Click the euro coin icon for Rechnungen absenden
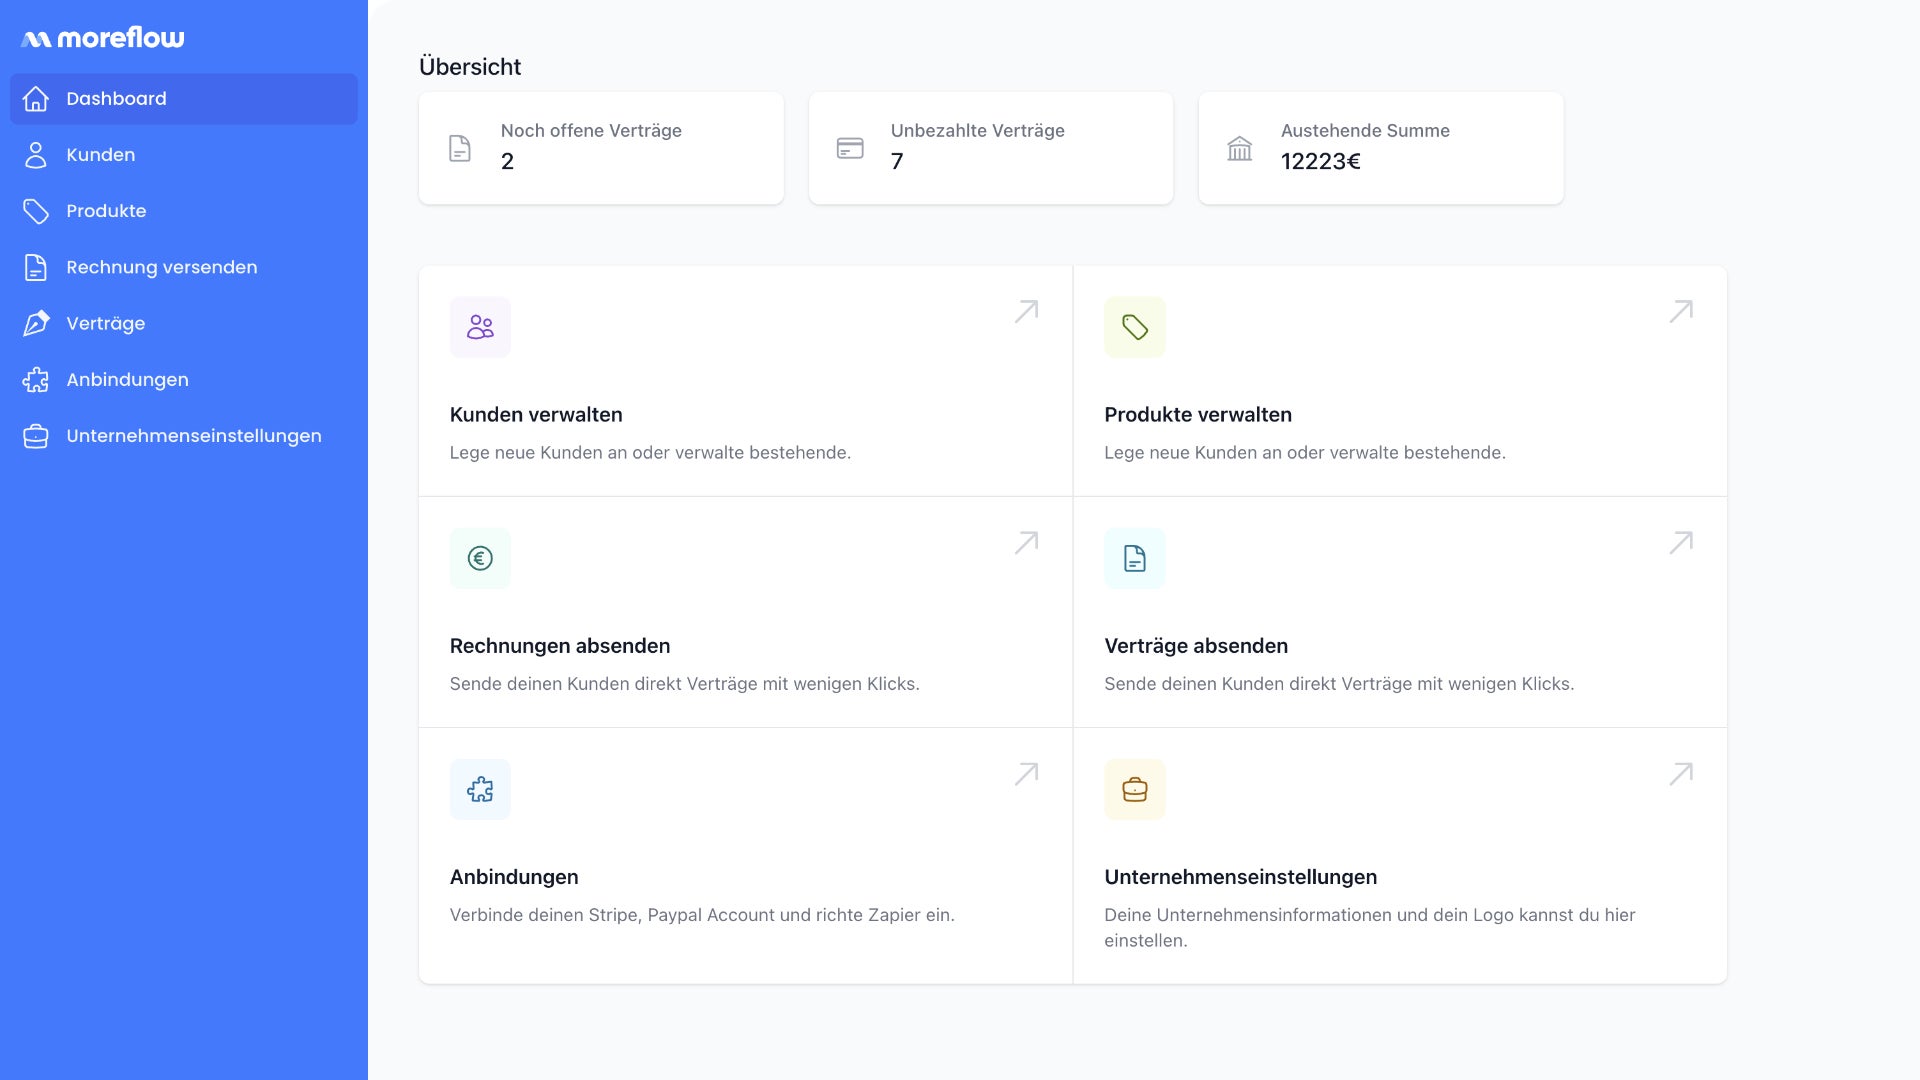This screenshot has height=1080, width=1920. [480, 558]
